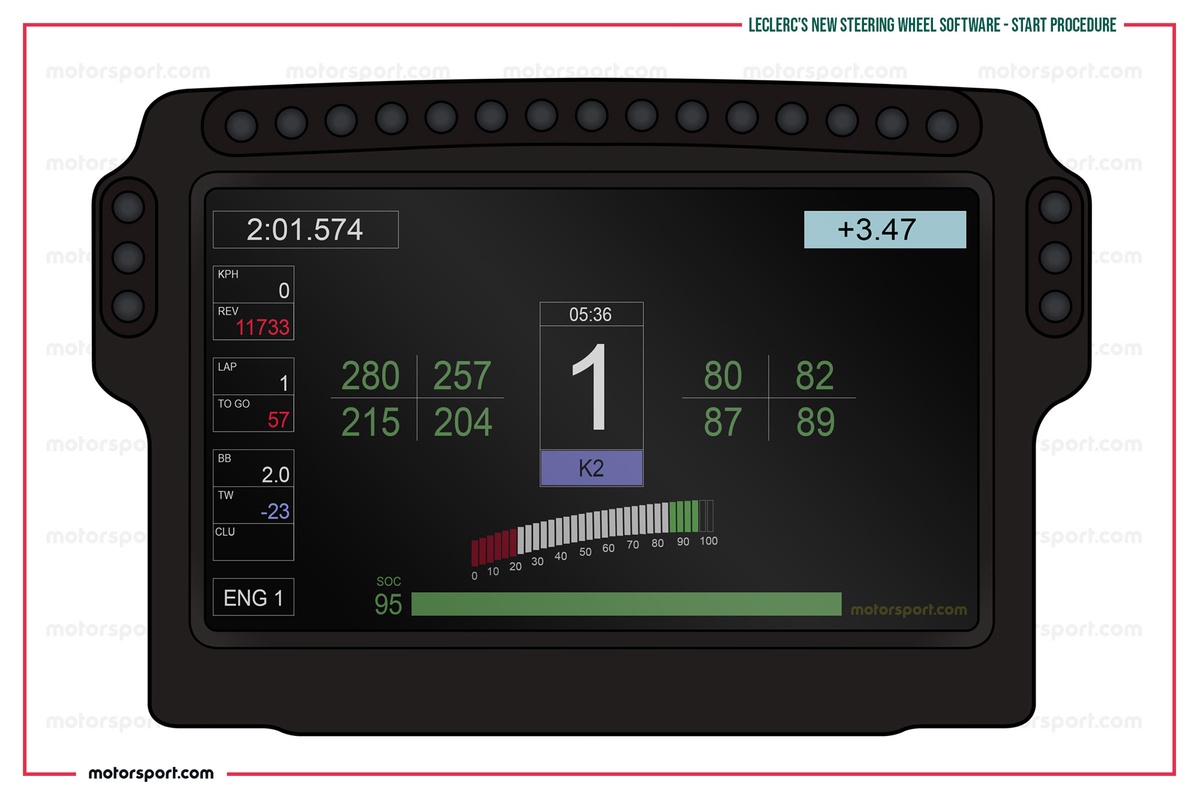This screenshot has height=800, width=1200.
Task: Click the lap time 2:01.574 readout
Action: coord(305,229)
